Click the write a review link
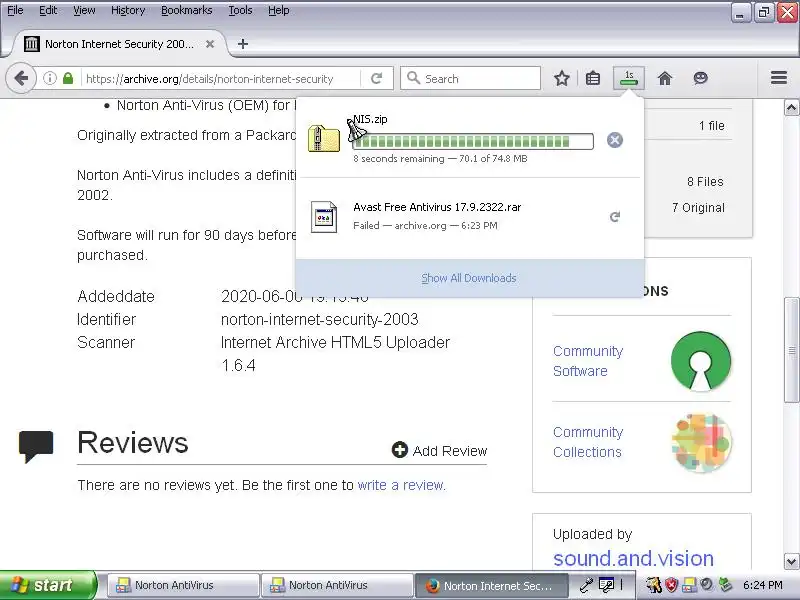 [402, 485]
